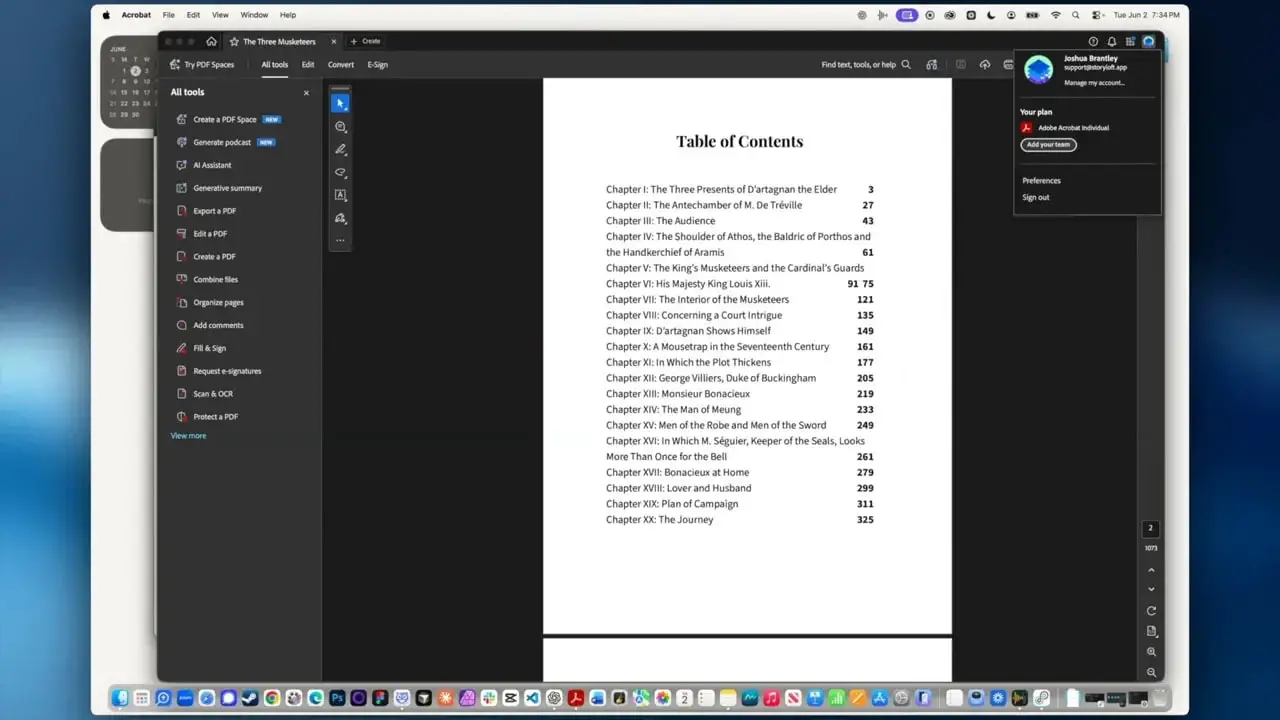Open Organize pages tool
The image size is (1280, 720).
tap(210, 302)
